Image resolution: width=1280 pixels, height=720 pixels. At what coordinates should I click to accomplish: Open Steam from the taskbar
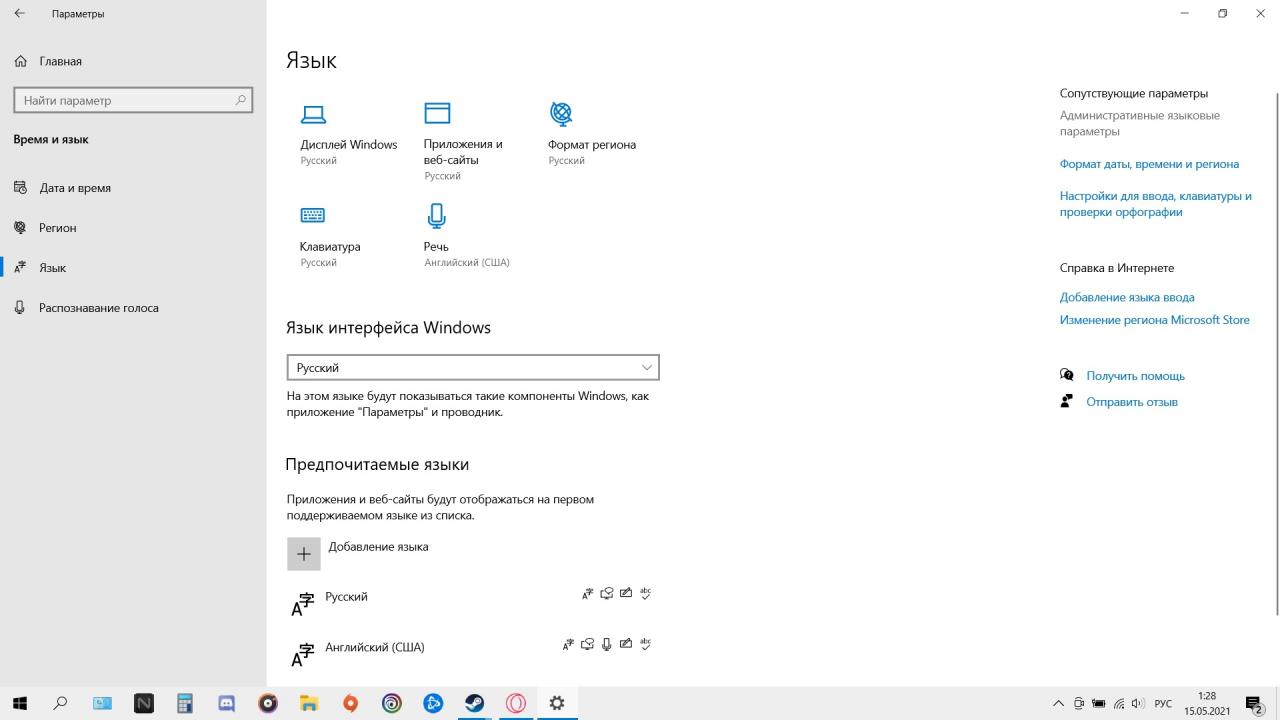click(474, 703)
